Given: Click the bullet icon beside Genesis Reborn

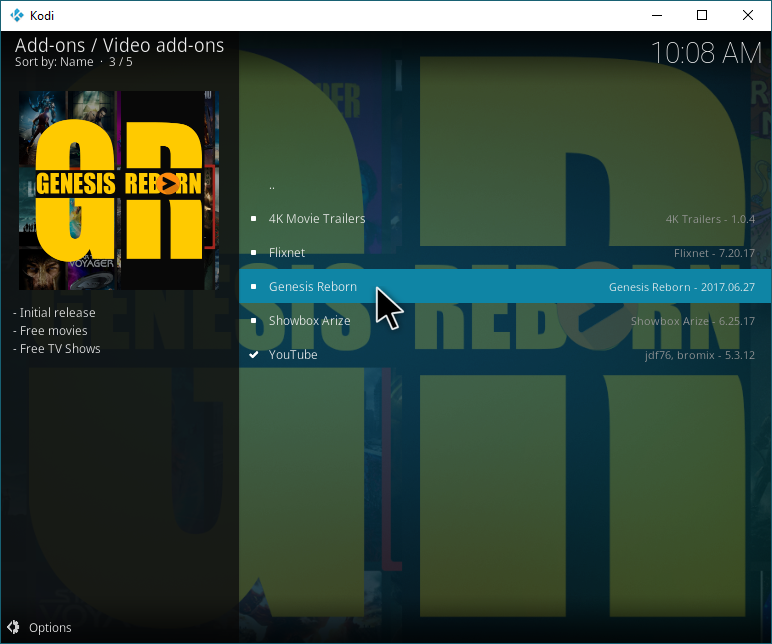Looking at the screenshot, I should 254,287.
